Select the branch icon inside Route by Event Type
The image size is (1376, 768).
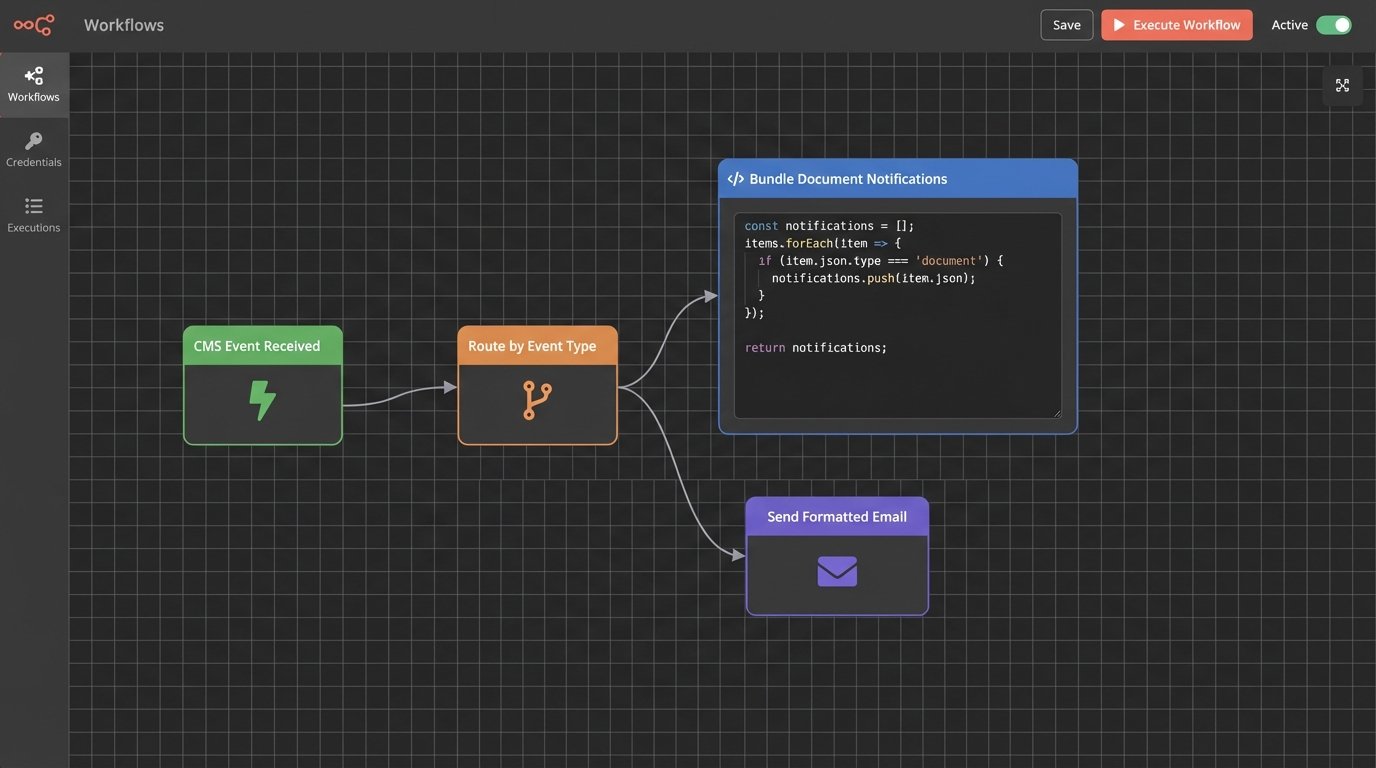[537, 398]
